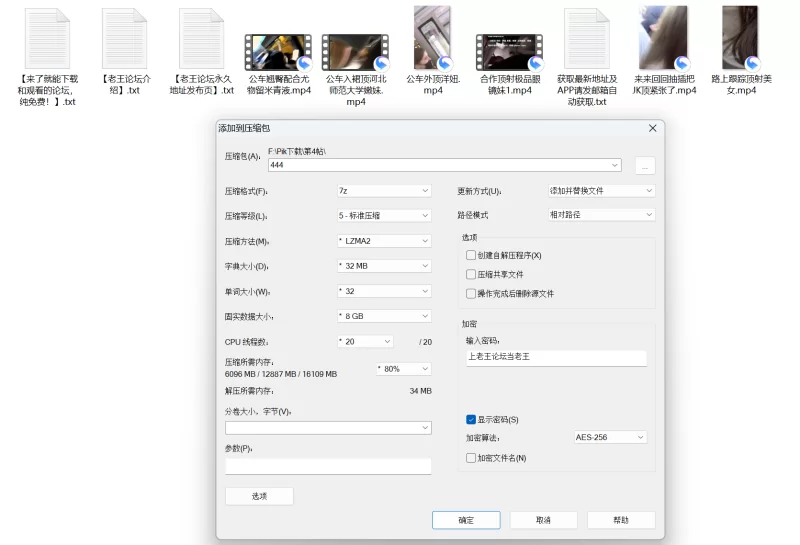Enable 加密文件名 checkbox
The width and height of the screenshot is (800, 545).
click(471, 458)
